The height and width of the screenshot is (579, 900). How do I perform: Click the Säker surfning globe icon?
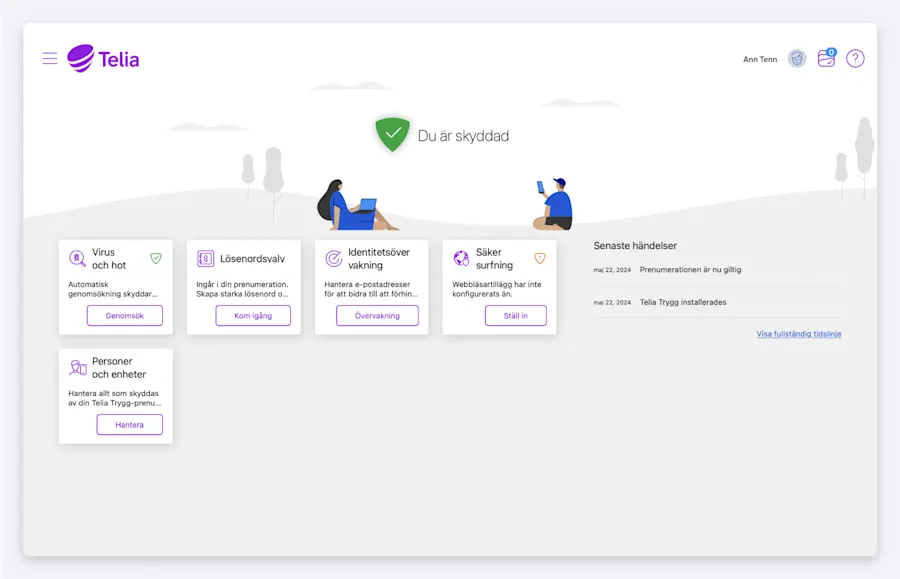pyautogui.click(x=461, y=258)
